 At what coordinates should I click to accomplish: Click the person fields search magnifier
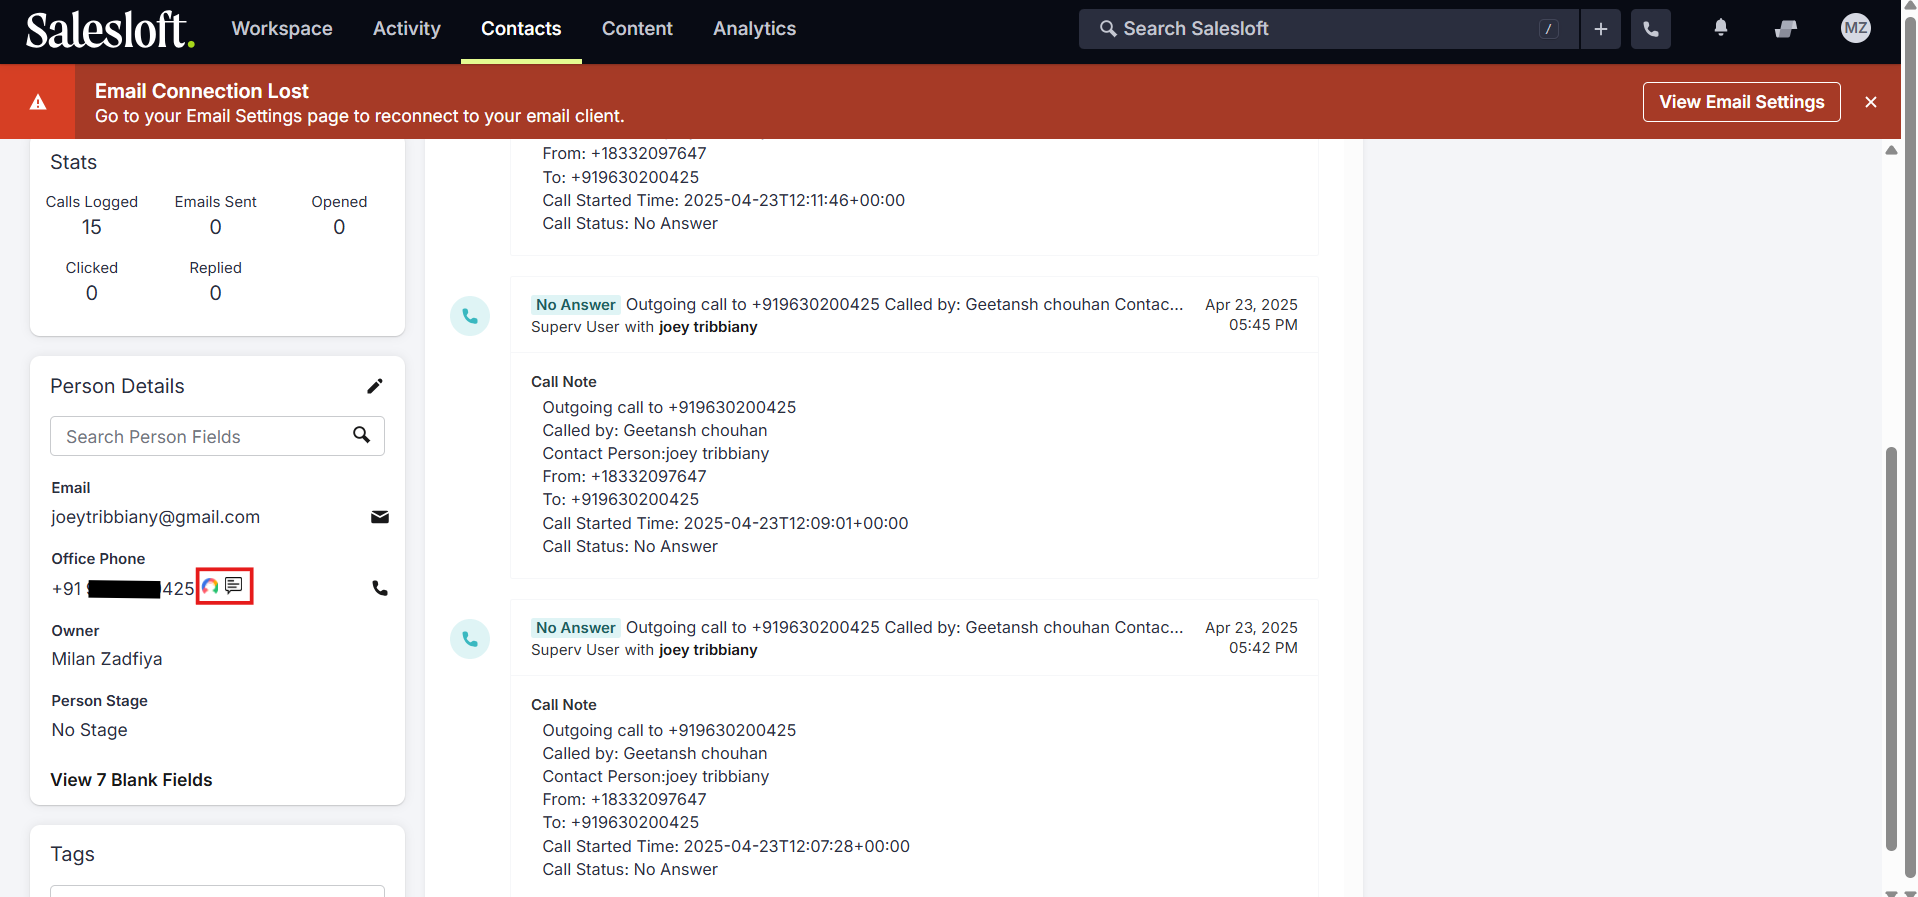[x=362, y=435]
